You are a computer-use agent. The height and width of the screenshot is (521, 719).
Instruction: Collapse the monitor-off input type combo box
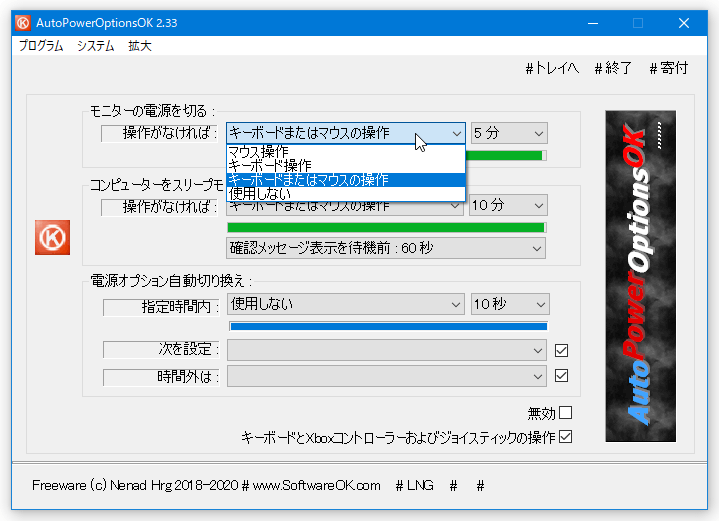pyautogui.click(x=346, y=133)
